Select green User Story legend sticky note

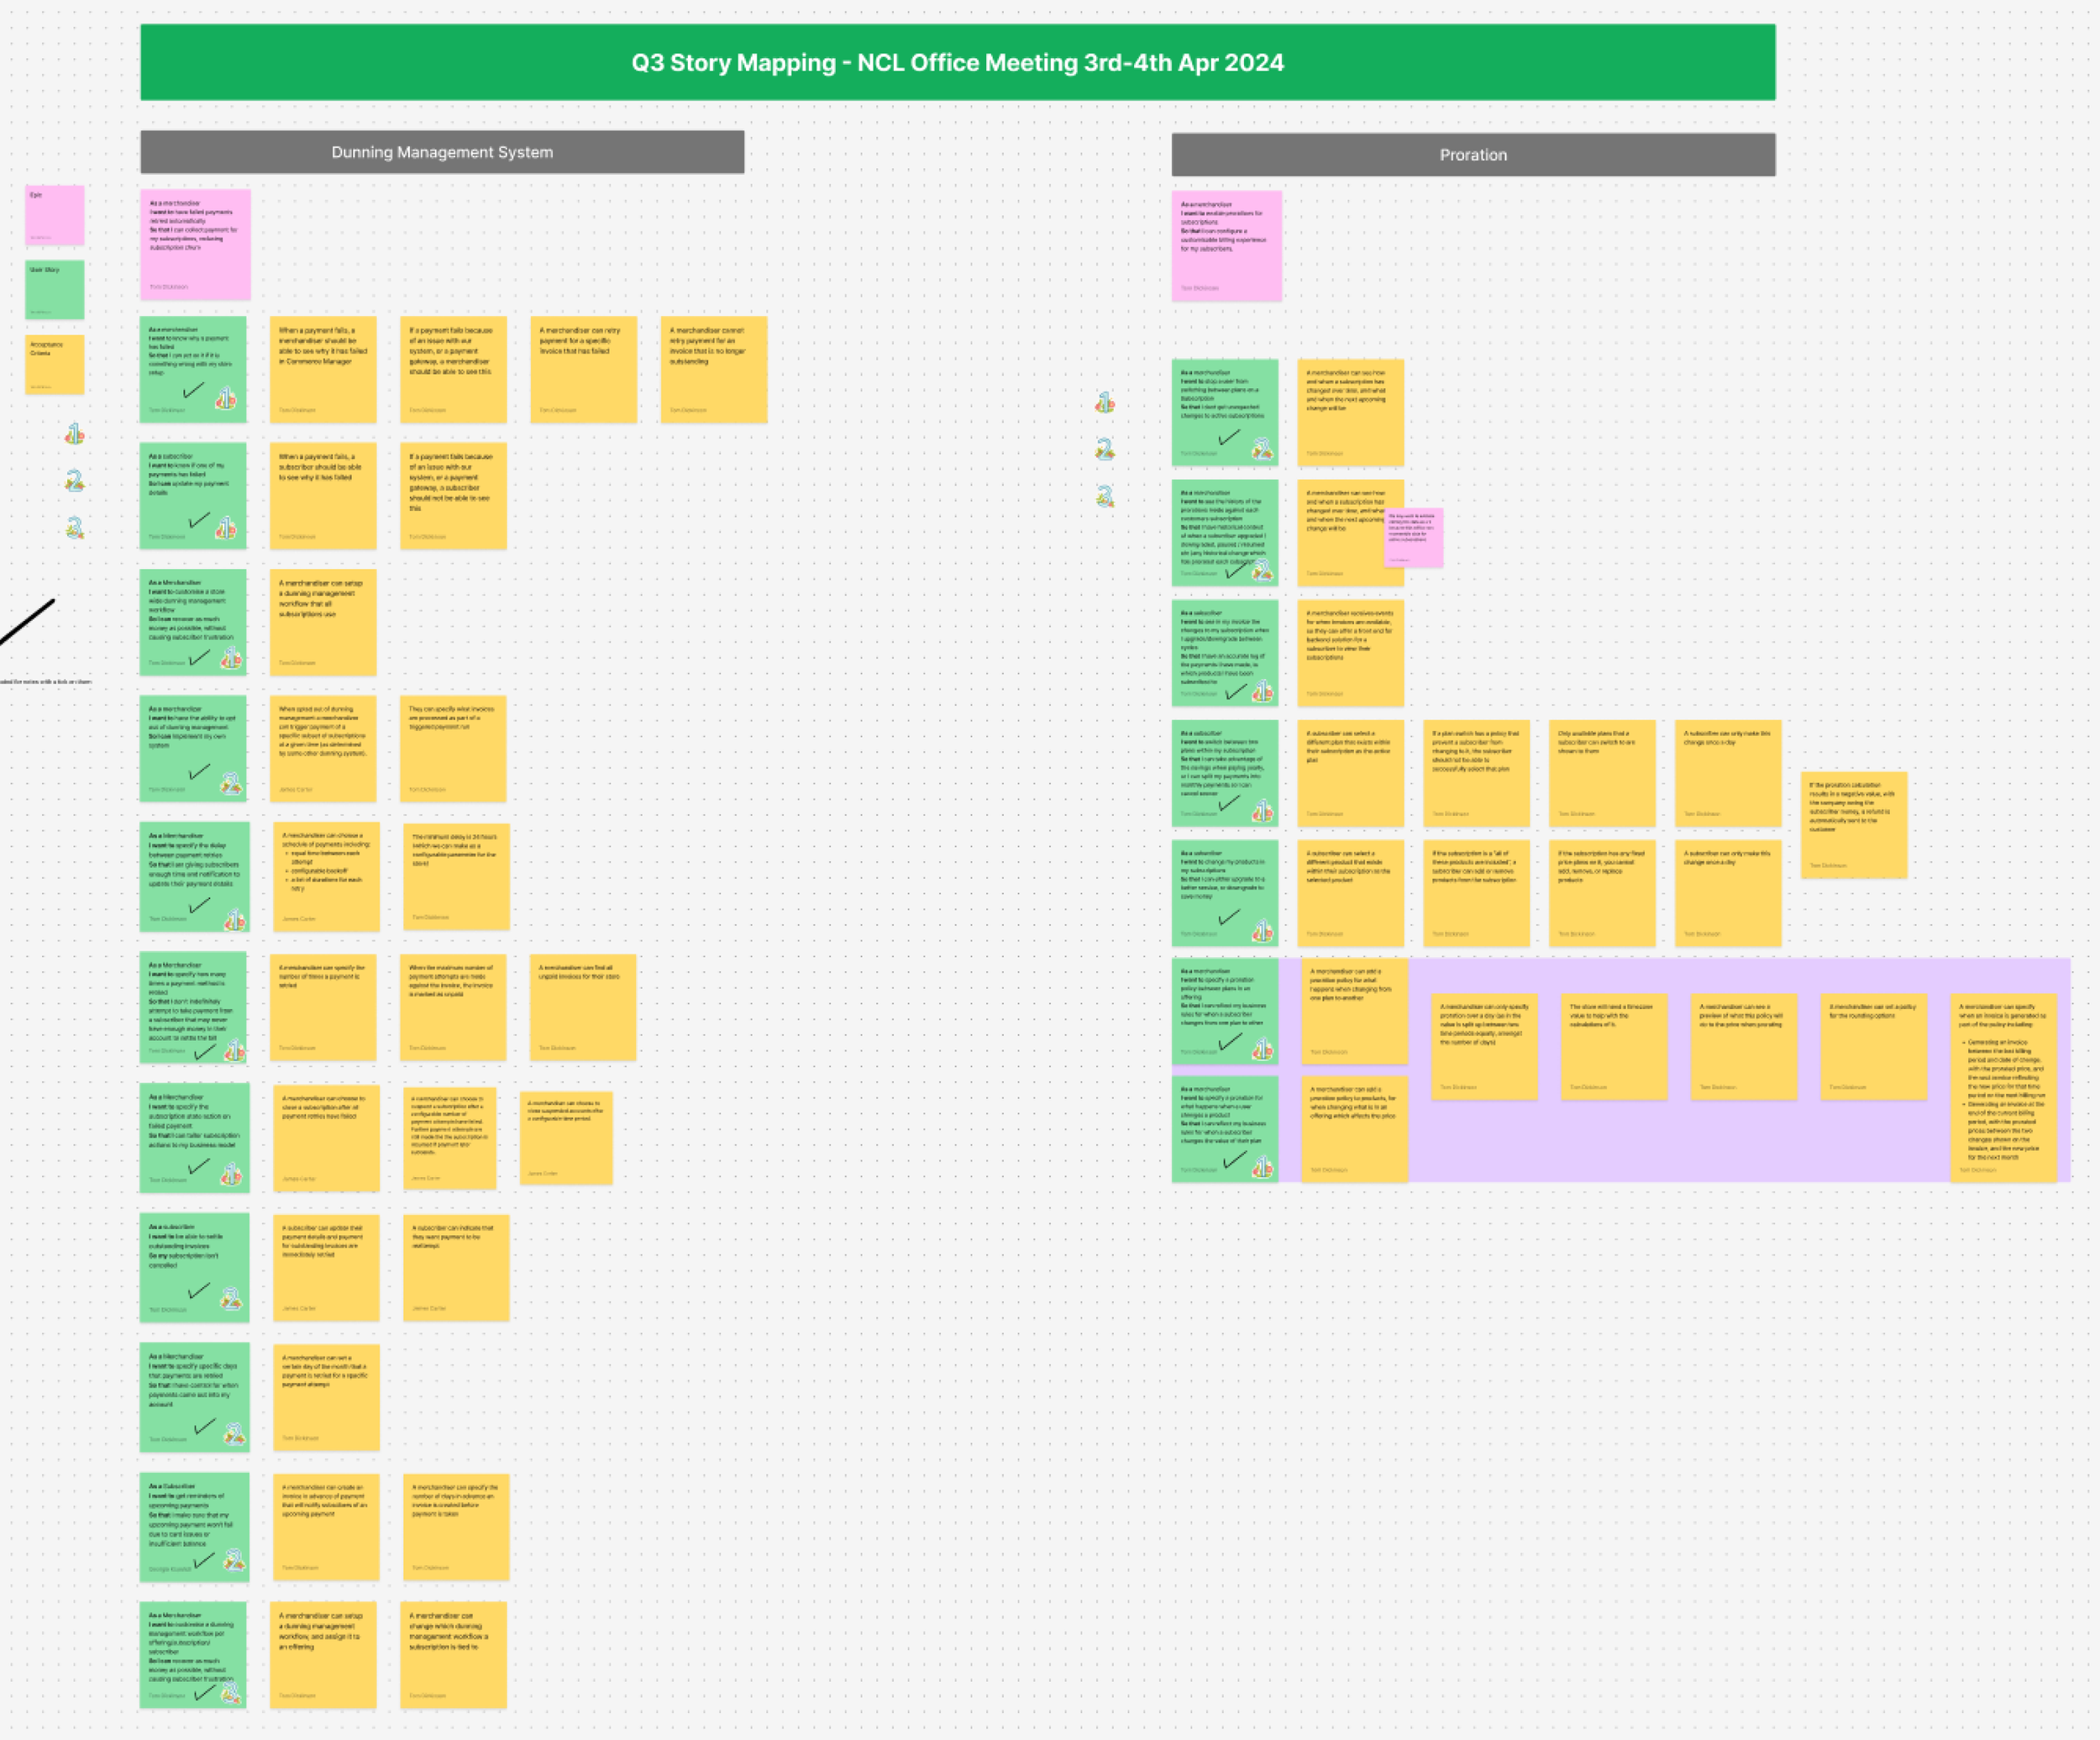tap(54, 290)
